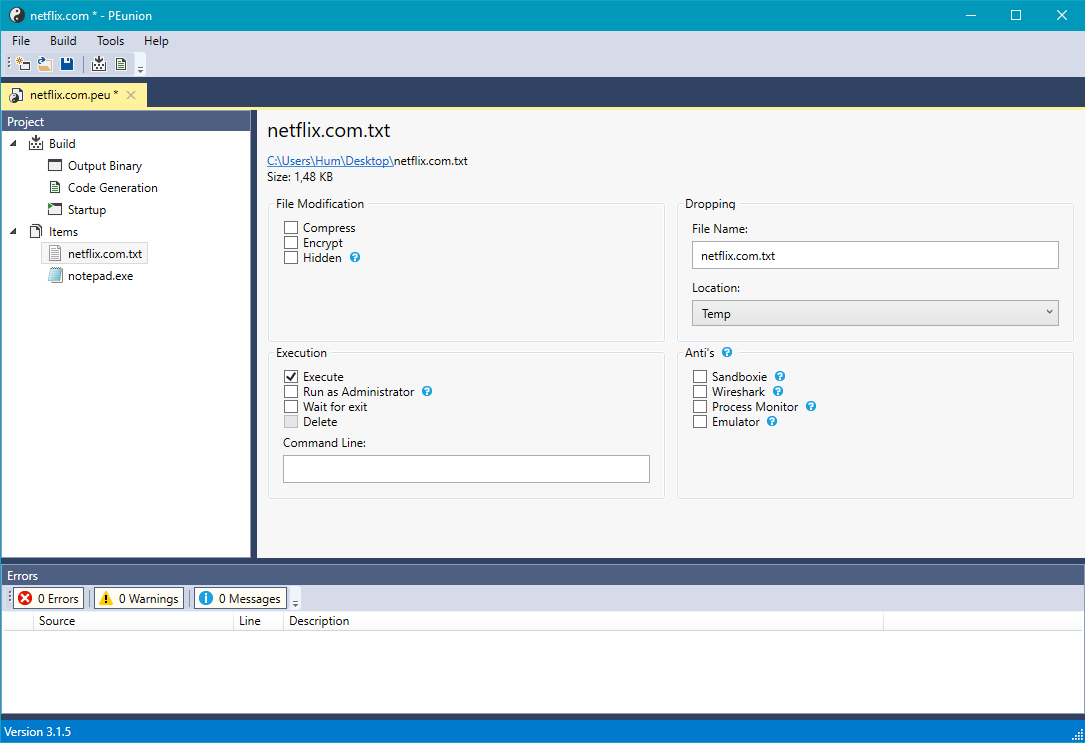1085x743 pixels.
Task: Click help icon next to Anti's heading
Action: [727, 352]
